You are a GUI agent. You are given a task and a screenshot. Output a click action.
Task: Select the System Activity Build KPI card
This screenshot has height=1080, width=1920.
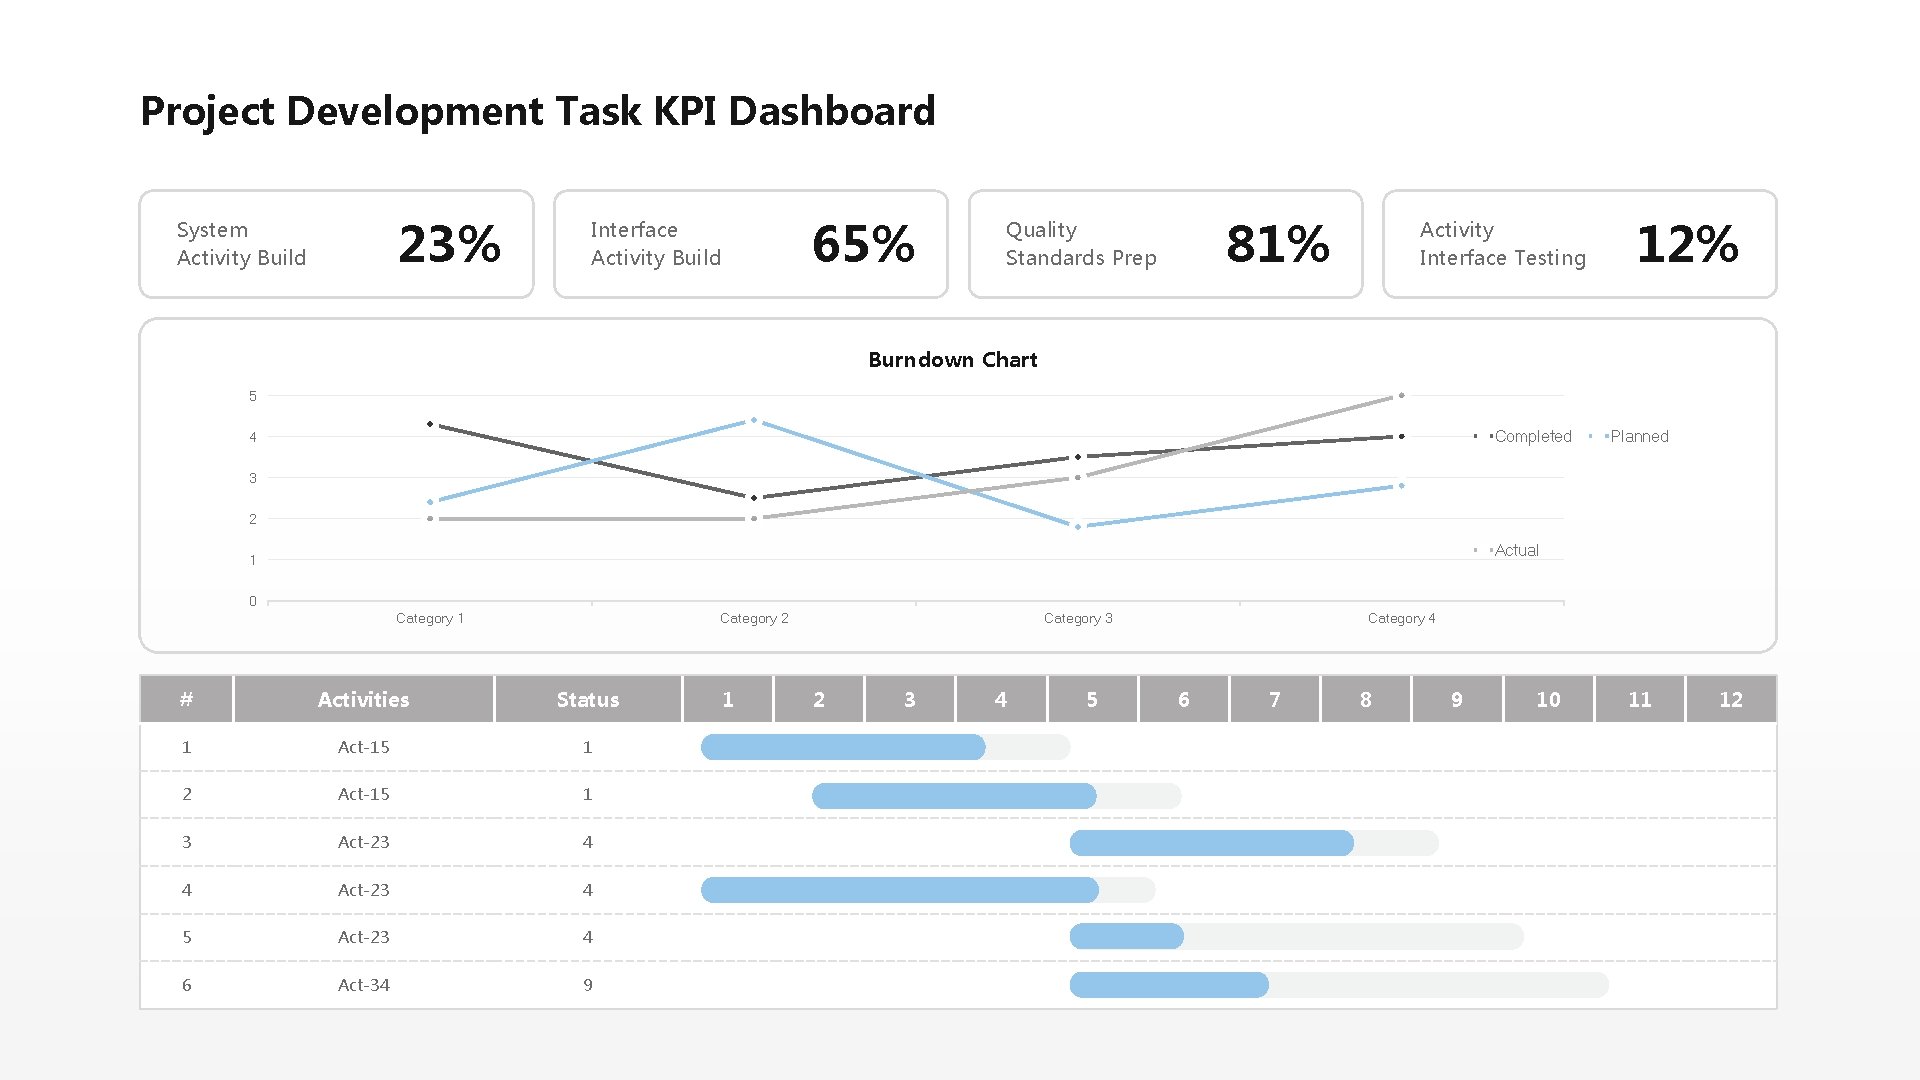pyautogui.click(x=336, y=244)
